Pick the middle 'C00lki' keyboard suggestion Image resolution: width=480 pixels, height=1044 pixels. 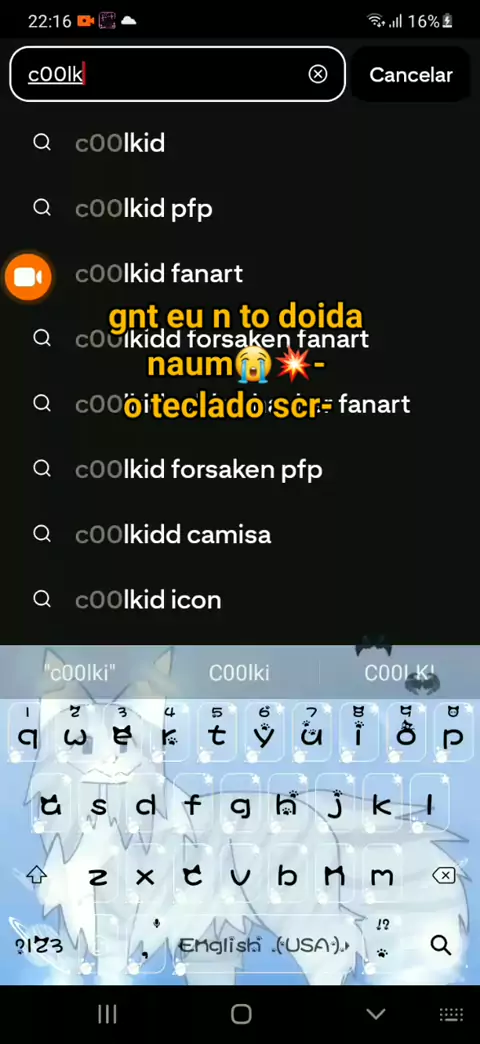tap(239, 673)
